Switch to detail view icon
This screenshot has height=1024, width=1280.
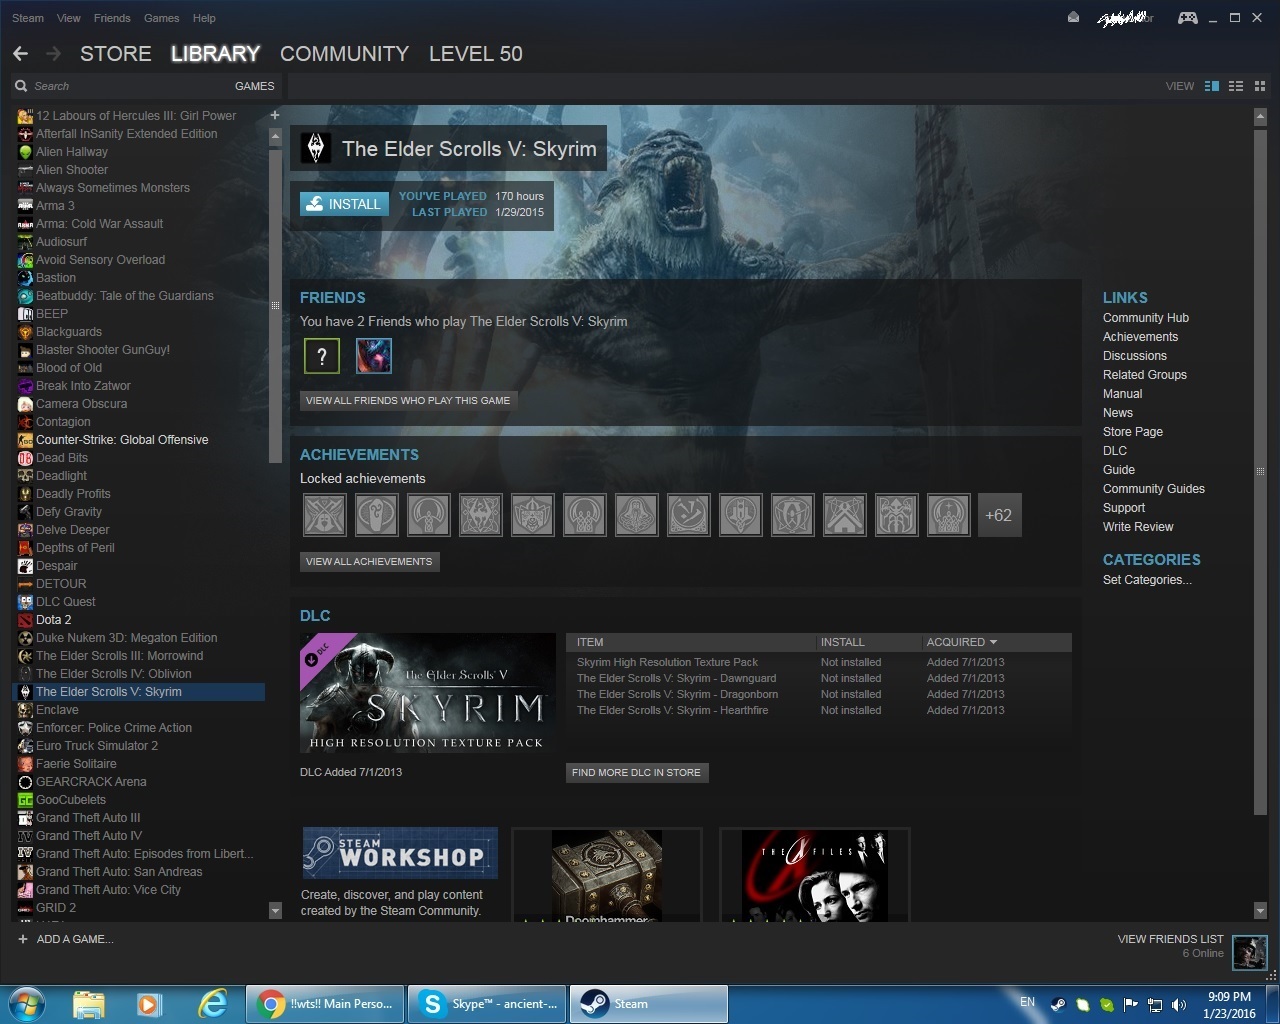coord(1212,86)
